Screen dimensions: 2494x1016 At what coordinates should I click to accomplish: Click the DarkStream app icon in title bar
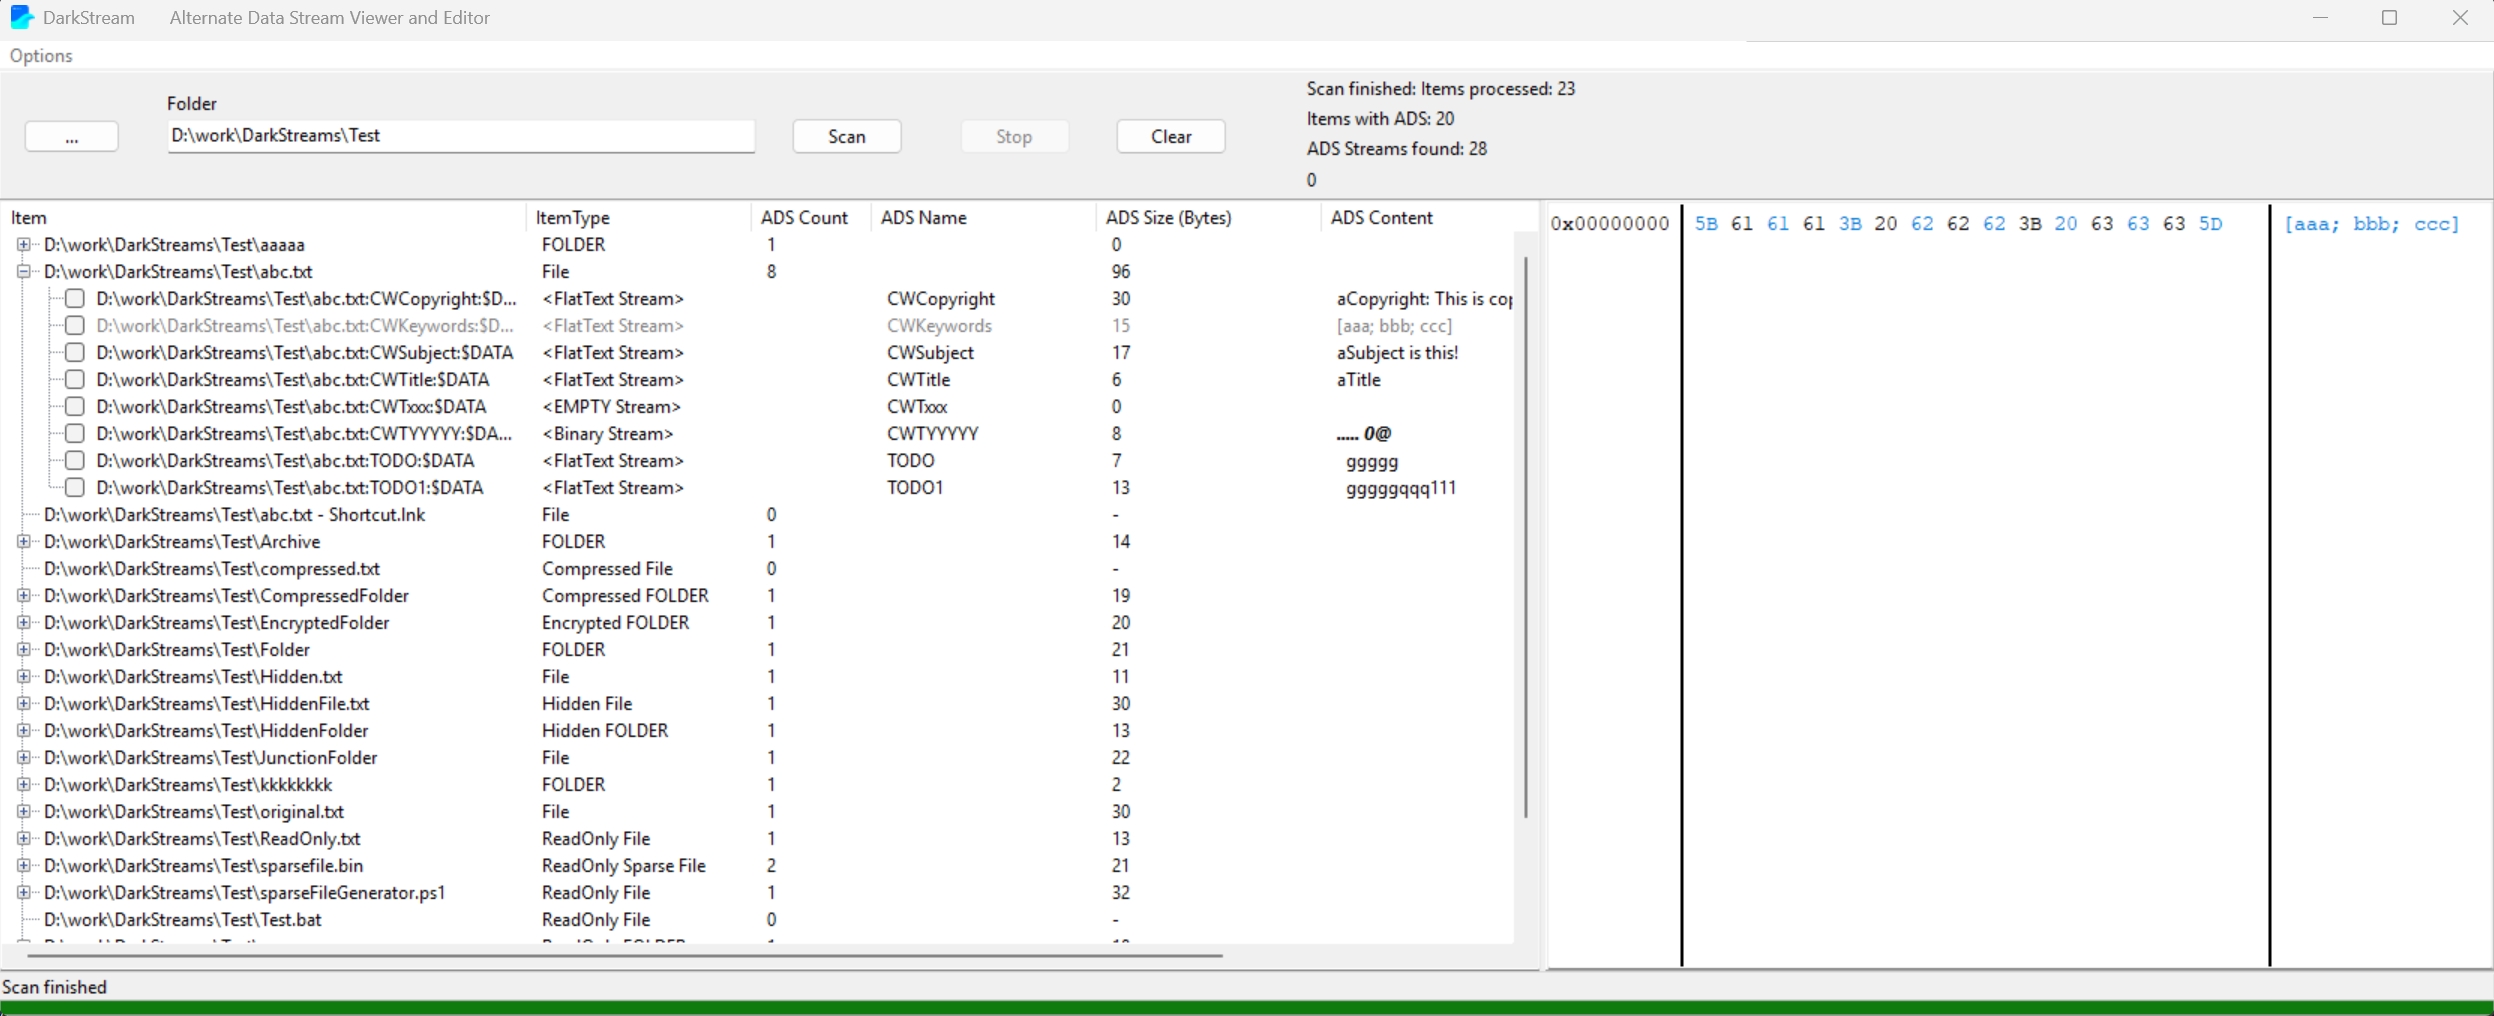click(21, 17)
